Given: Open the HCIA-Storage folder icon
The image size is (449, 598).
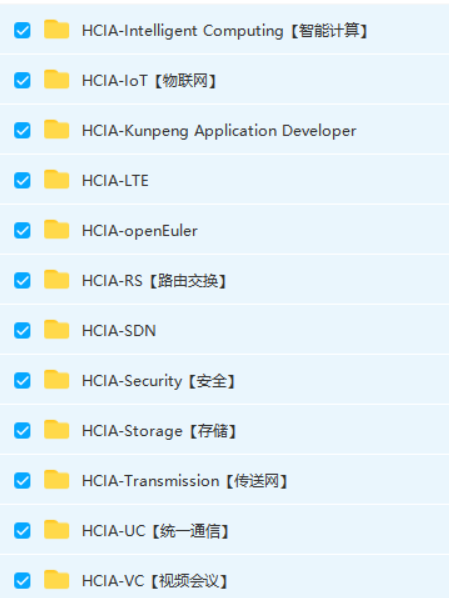Looking at the screenshot, I should pos(56,430).
